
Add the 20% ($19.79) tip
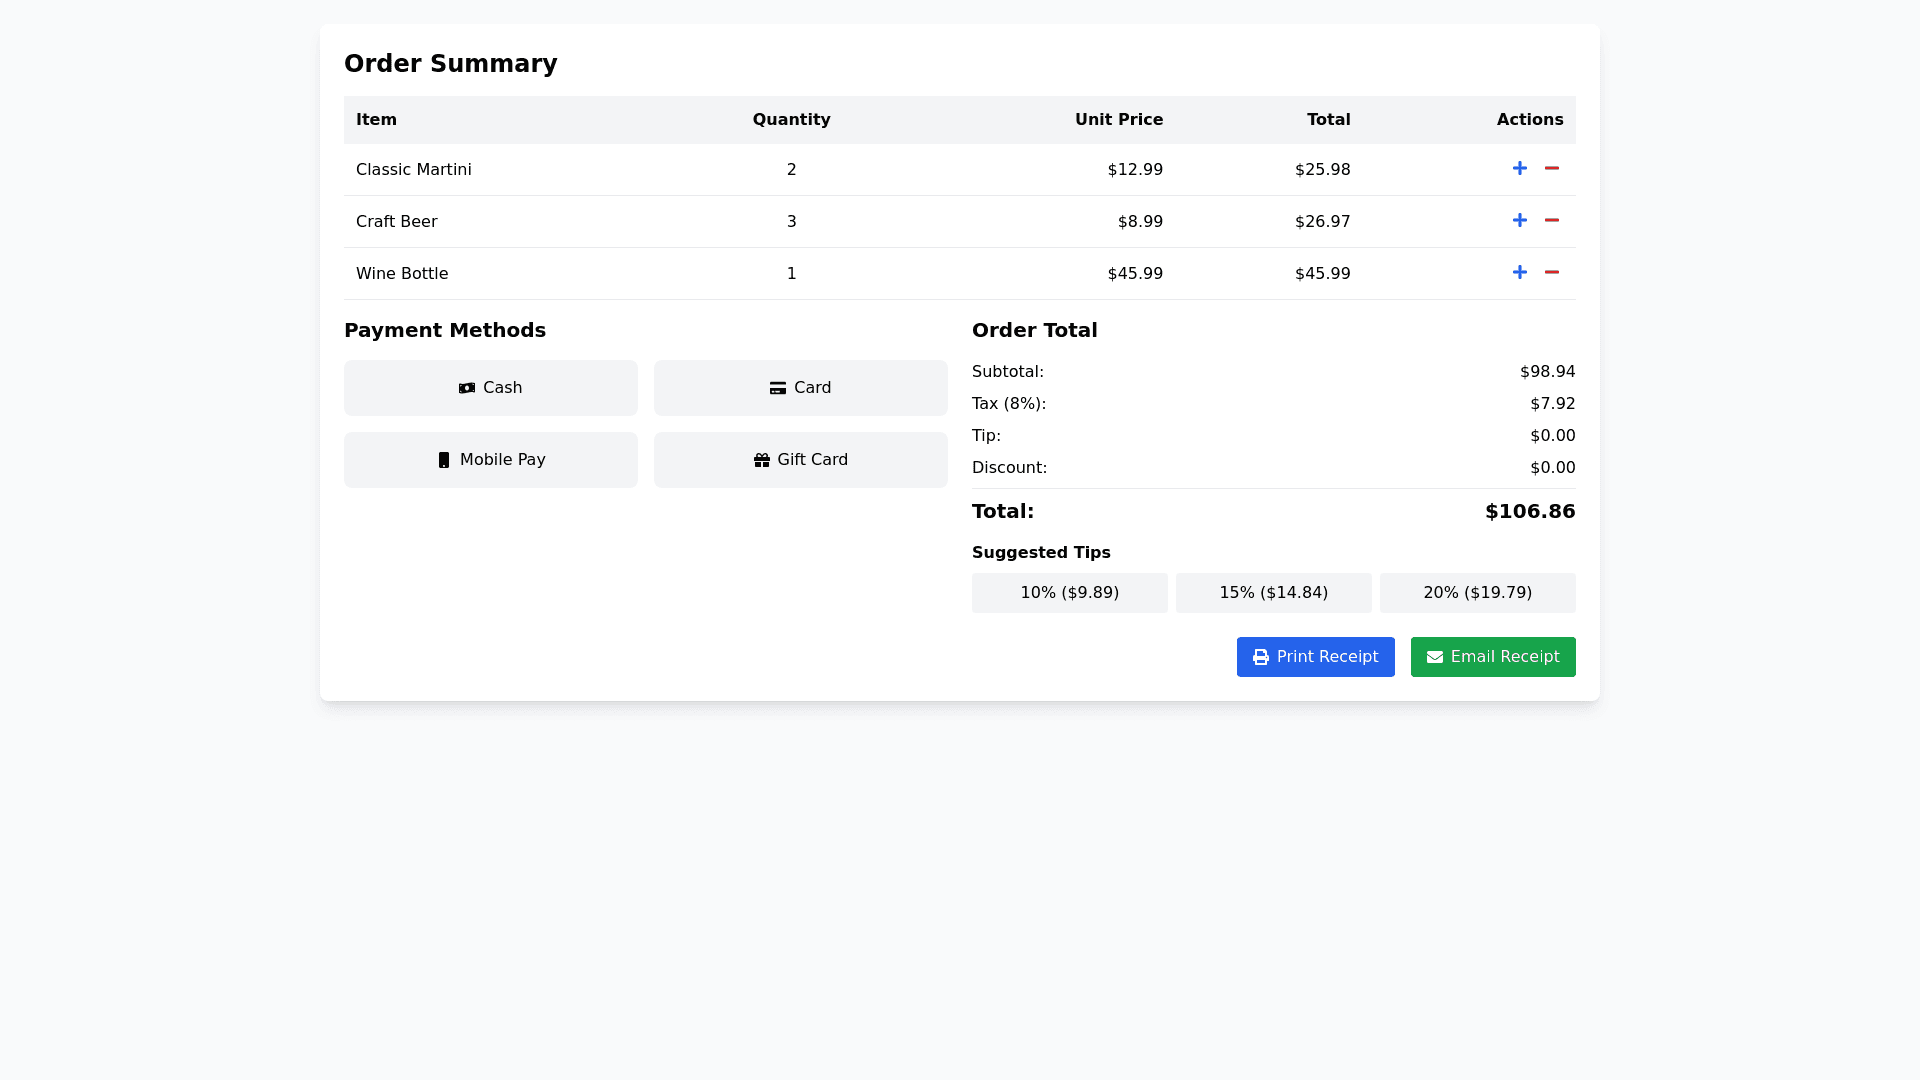point(1477,593)
